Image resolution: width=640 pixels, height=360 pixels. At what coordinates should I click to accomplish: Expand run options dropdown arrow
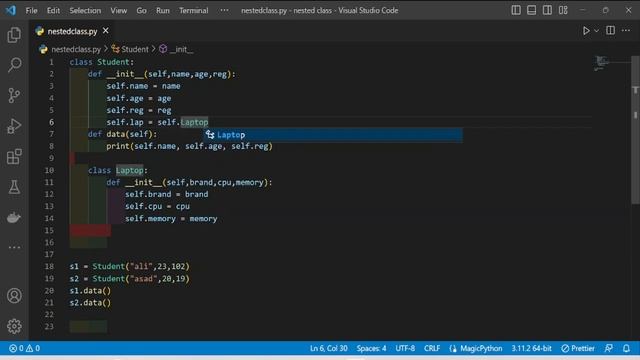(x=596, y=31)
